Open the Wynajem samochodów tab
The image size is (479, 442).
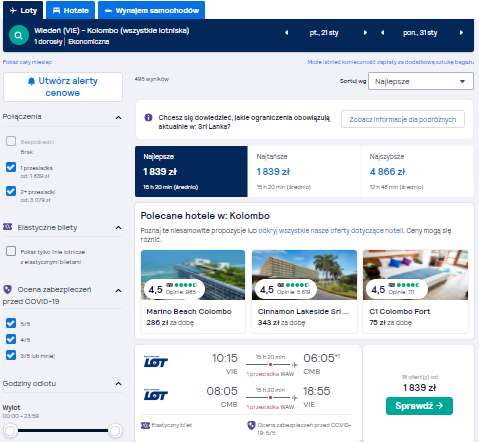tap(152, 10)
